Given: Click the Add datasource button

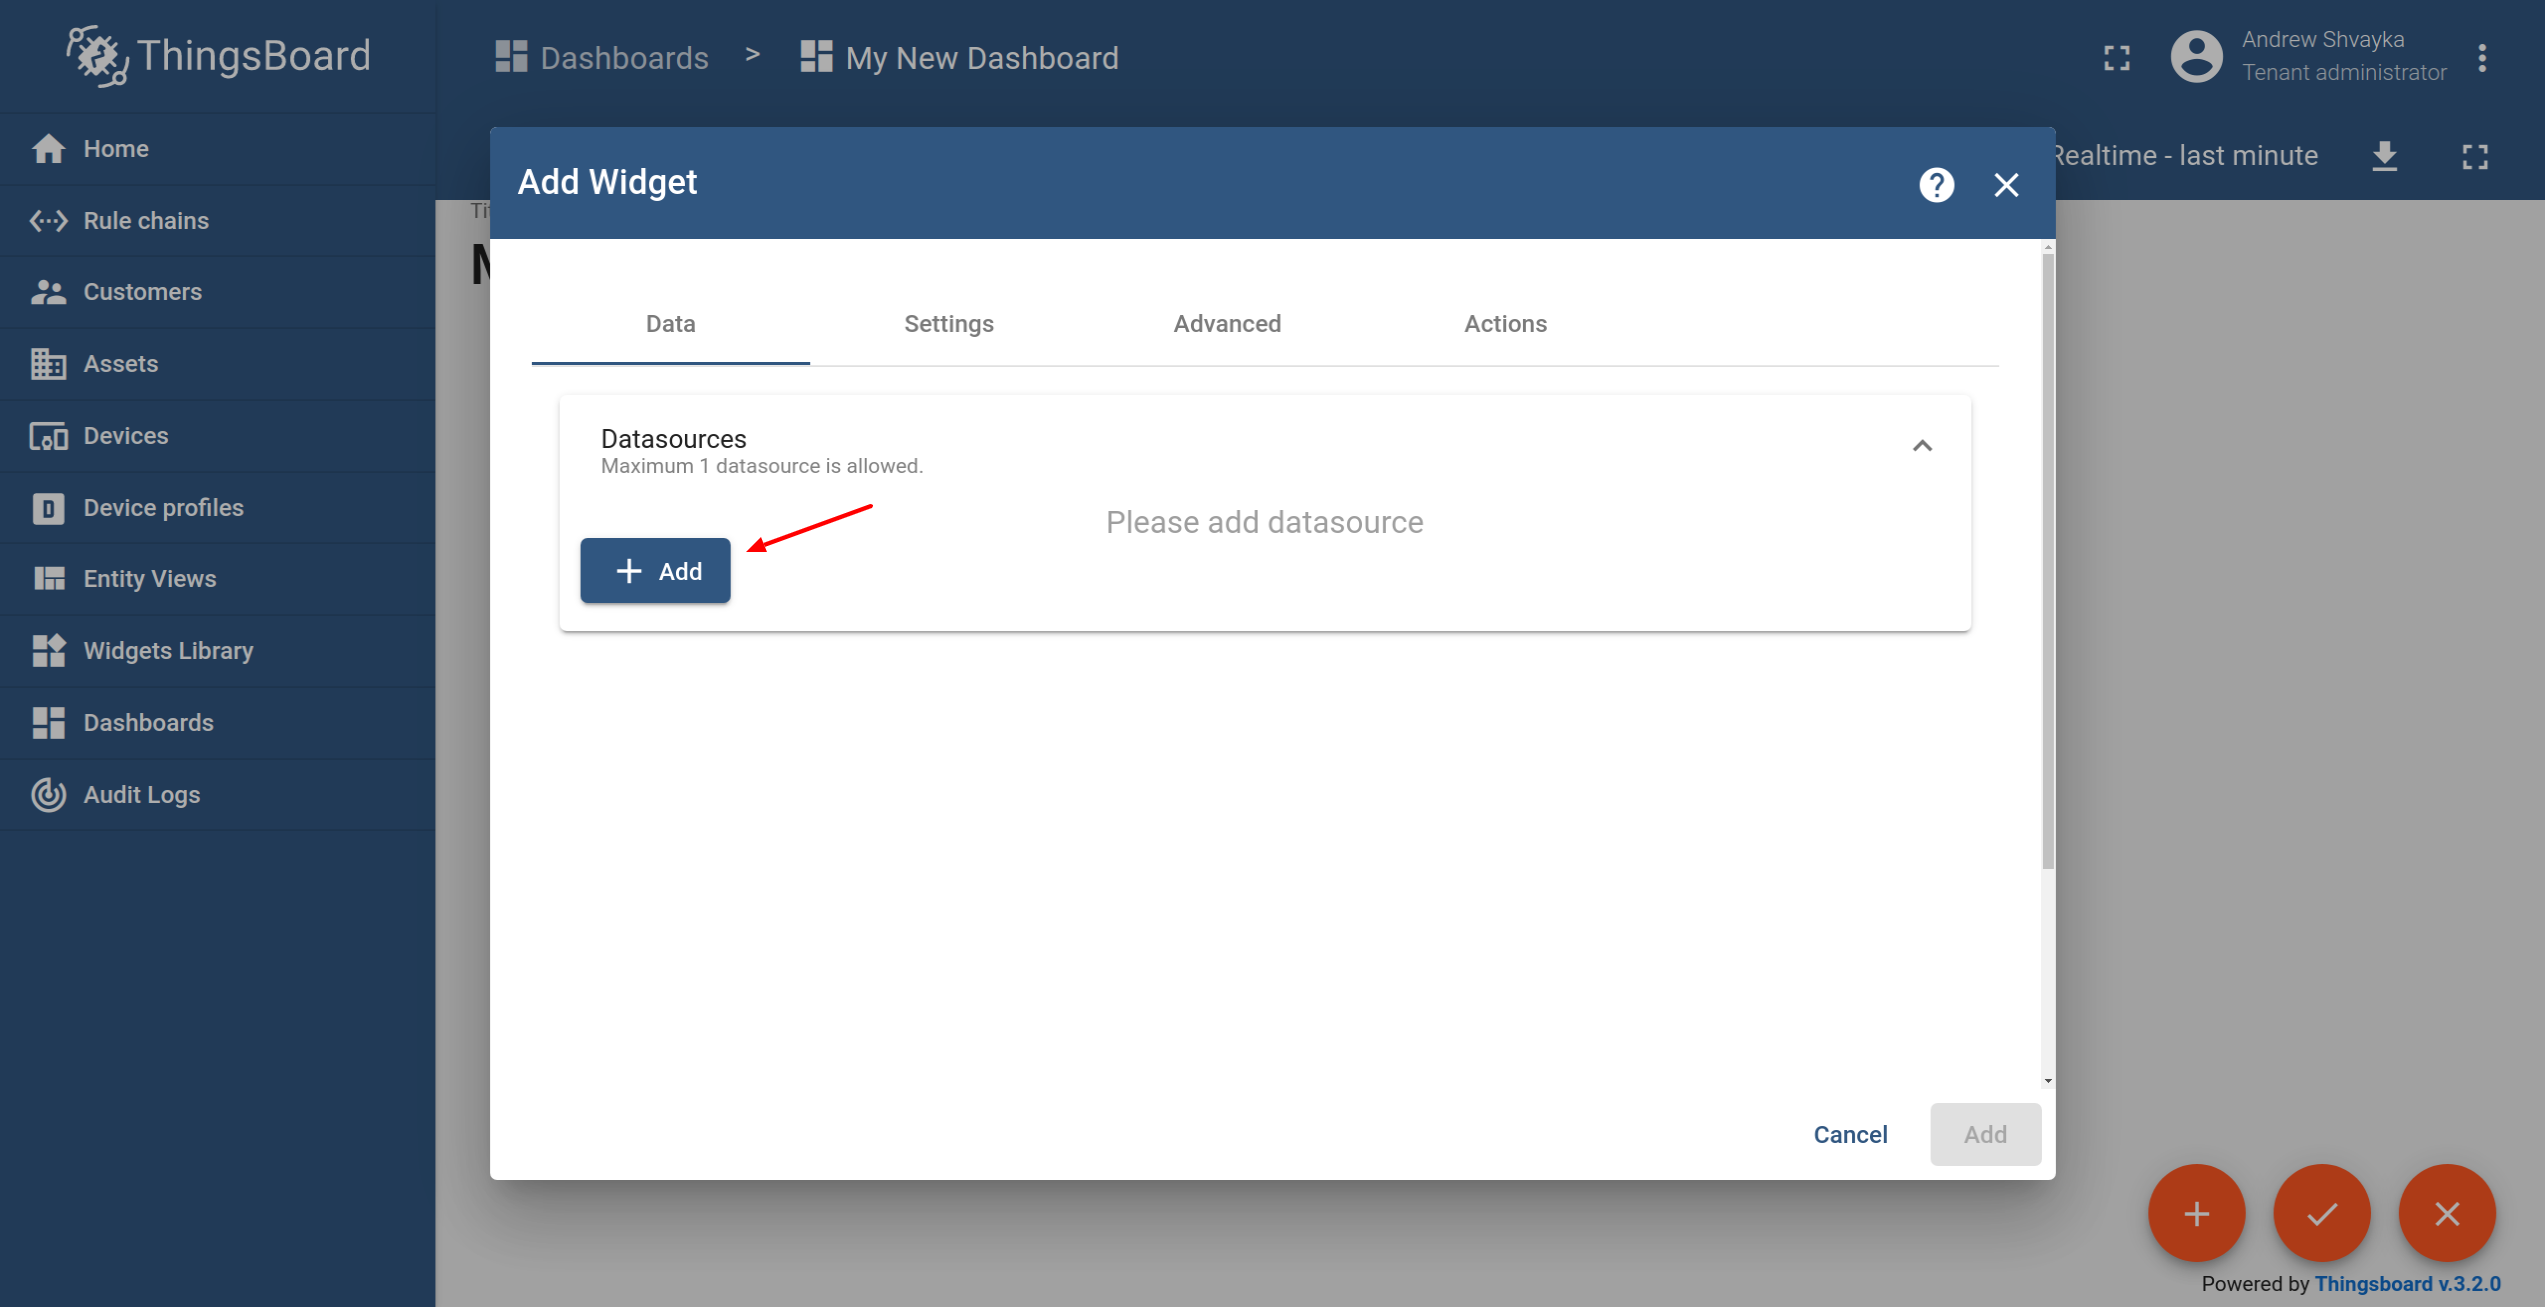Looking at the screenshot, I should tap(656, 571).
